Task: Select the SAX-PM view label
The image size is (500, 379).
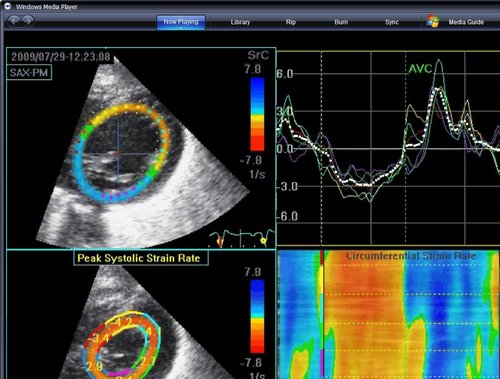Action: click(29, 73)
